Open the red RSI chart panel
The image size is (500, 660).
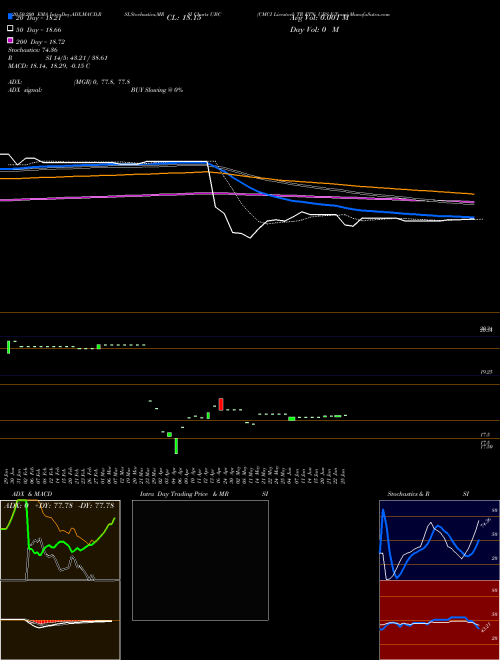pos(439,620)
